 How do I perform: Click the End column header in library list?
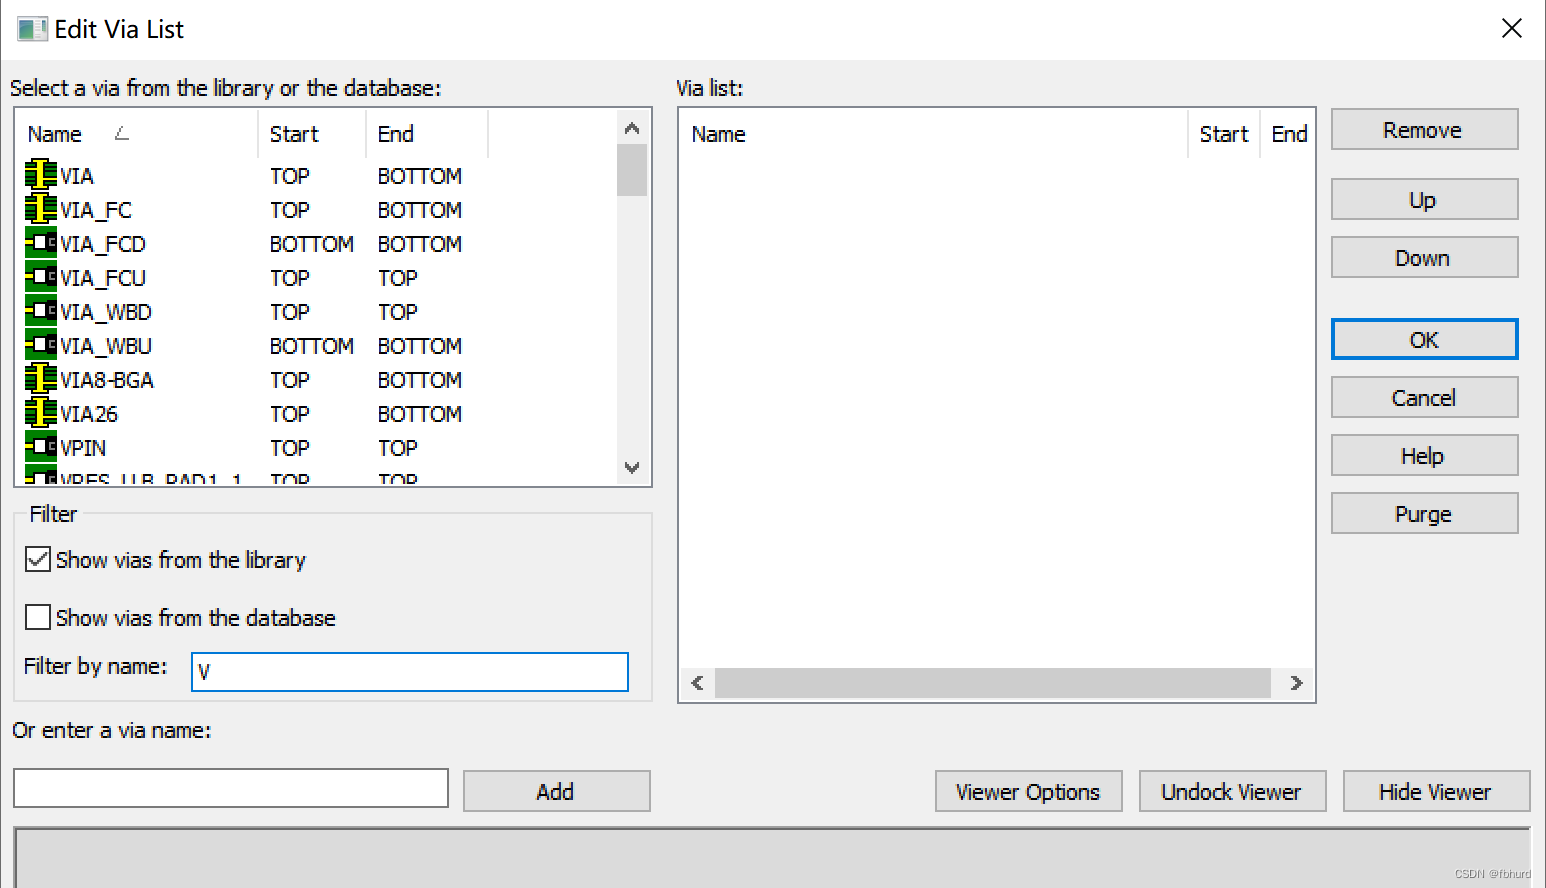point(396,134)
